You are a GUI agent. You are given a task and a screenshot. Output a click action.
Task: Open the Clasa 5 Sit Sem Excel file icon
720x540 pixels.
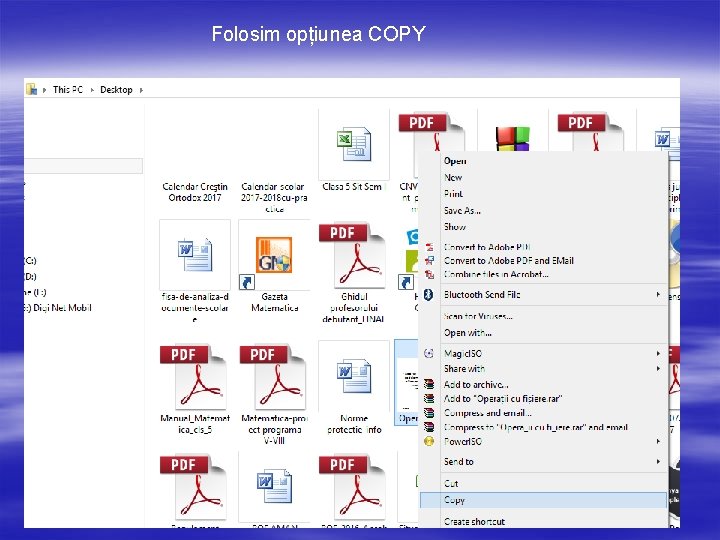point(354,144)
